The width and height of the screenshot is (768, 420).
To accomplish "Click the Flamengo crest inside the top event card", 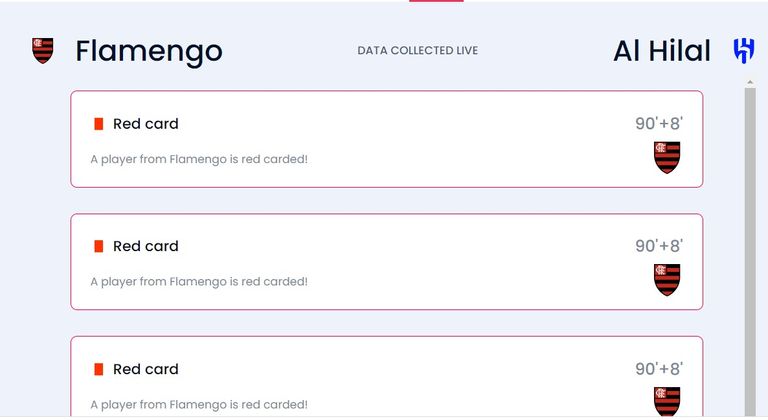I will click(x=667, y=157).
